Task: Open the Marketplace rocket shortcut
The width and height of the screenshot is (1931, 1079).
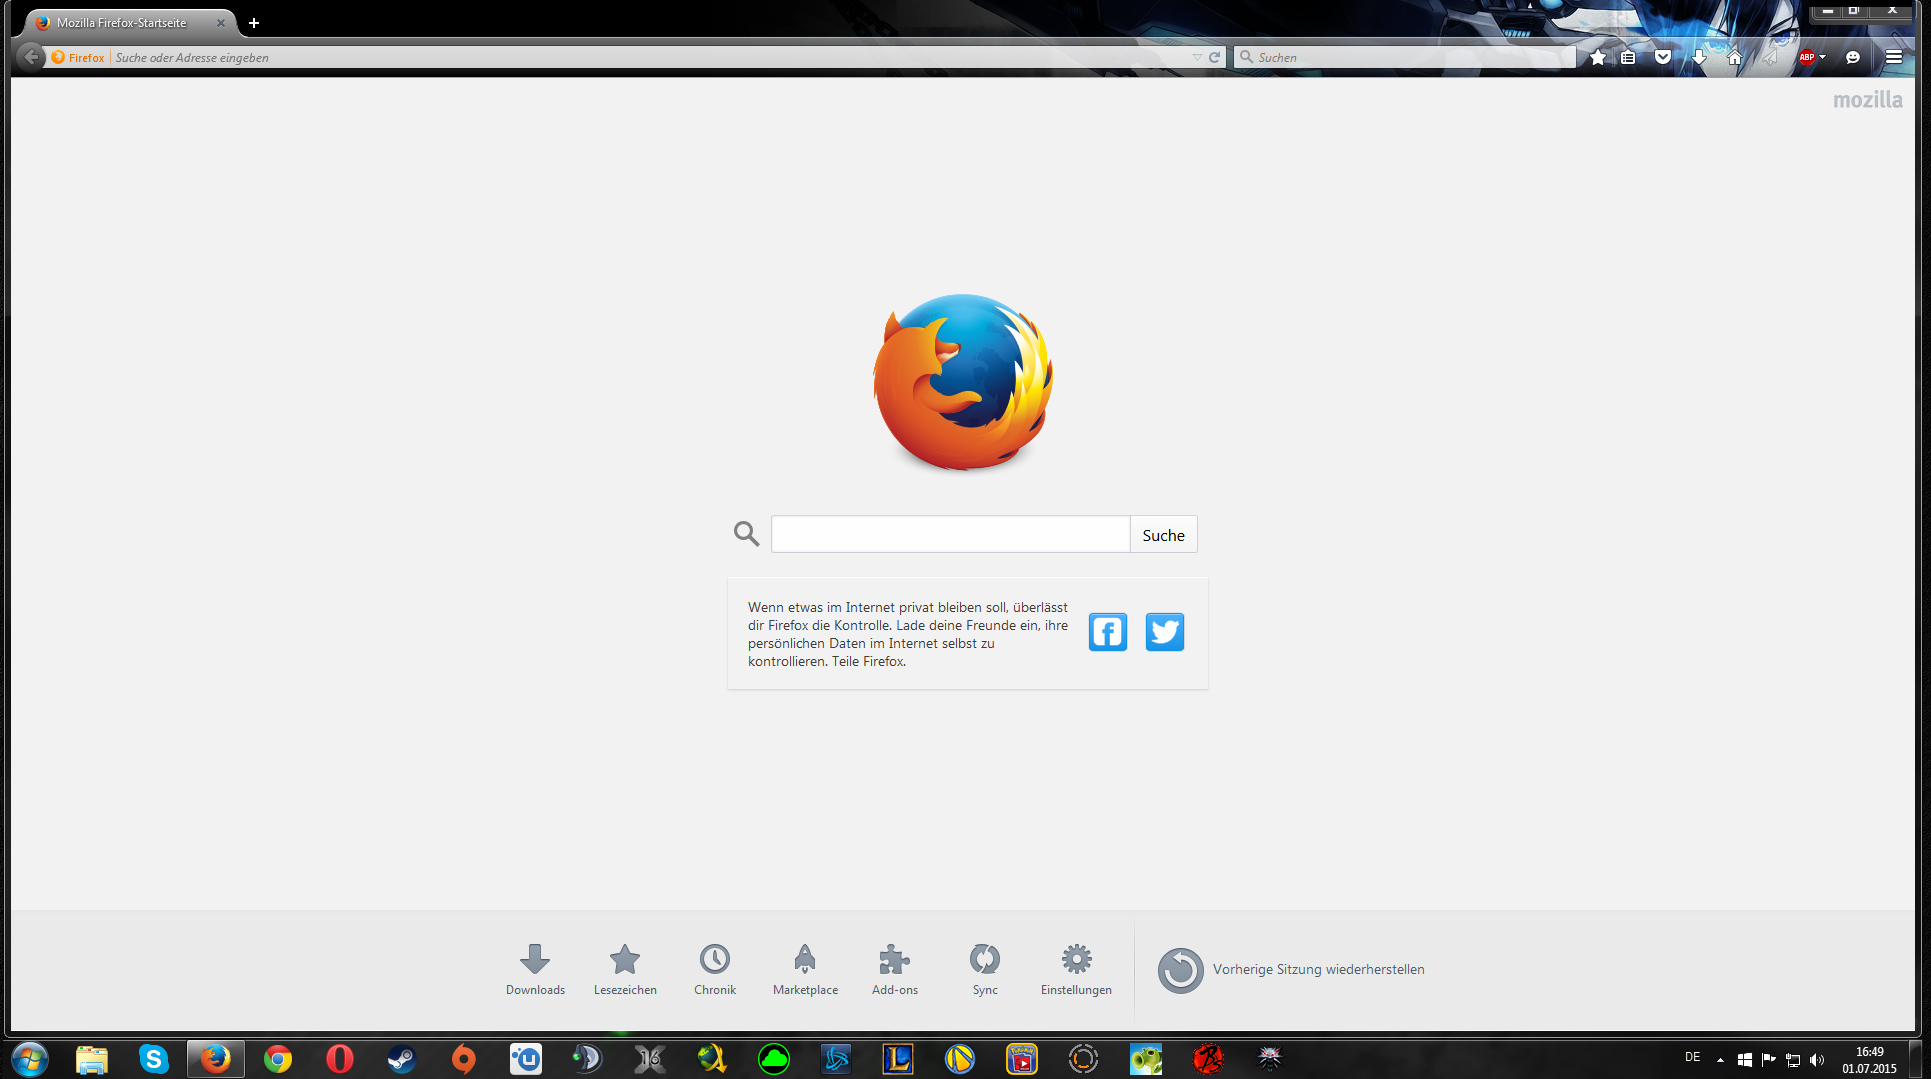Action: (805, 969)
